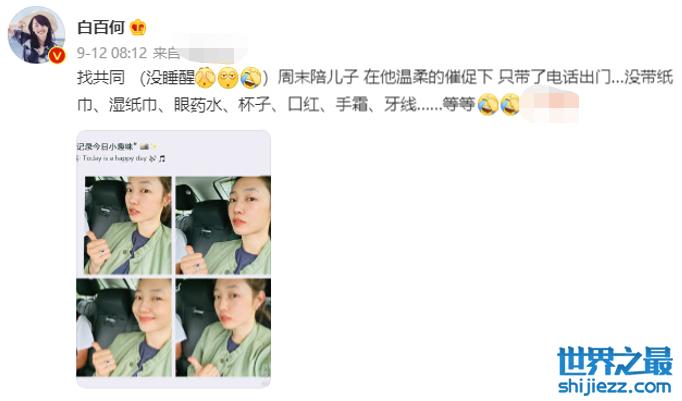Click the crown membership icon beside username
This screenshot has height=401, width=682.
coord(138,27)
